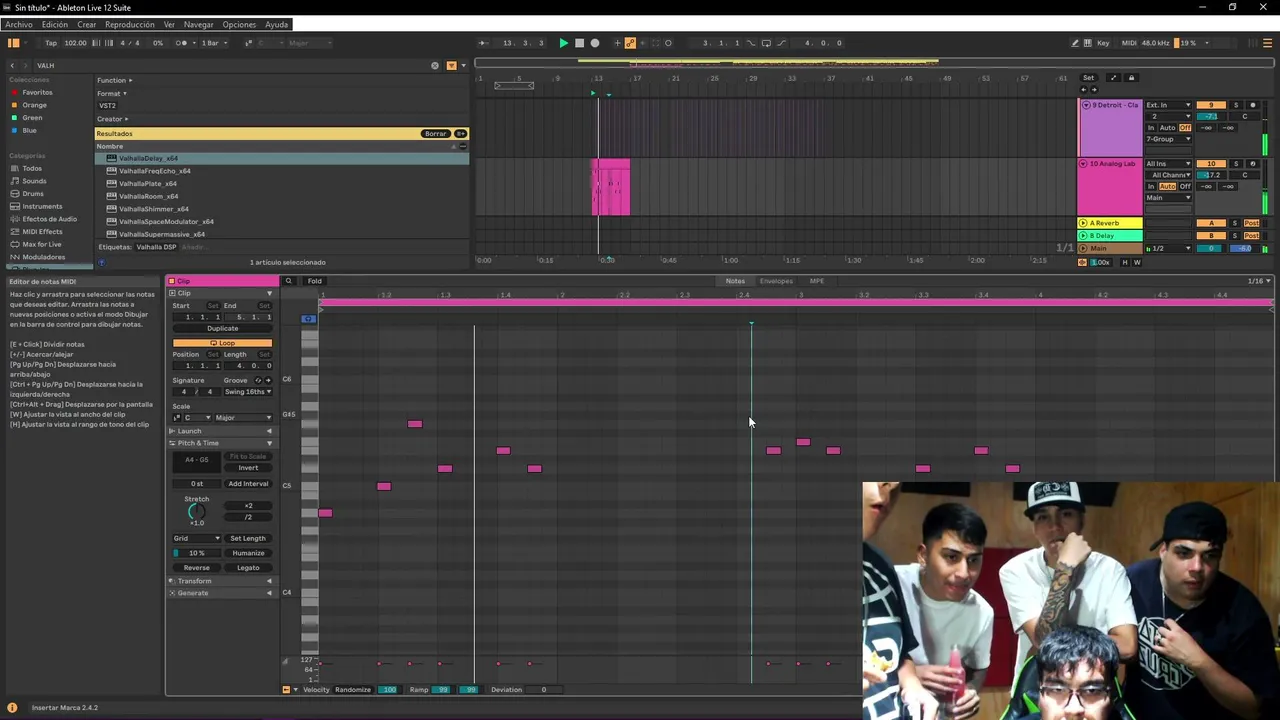Open the Efectos de Audio category
Image resolution: width=1280 pixels, height=720 pixels.
(x=49, y=219)
